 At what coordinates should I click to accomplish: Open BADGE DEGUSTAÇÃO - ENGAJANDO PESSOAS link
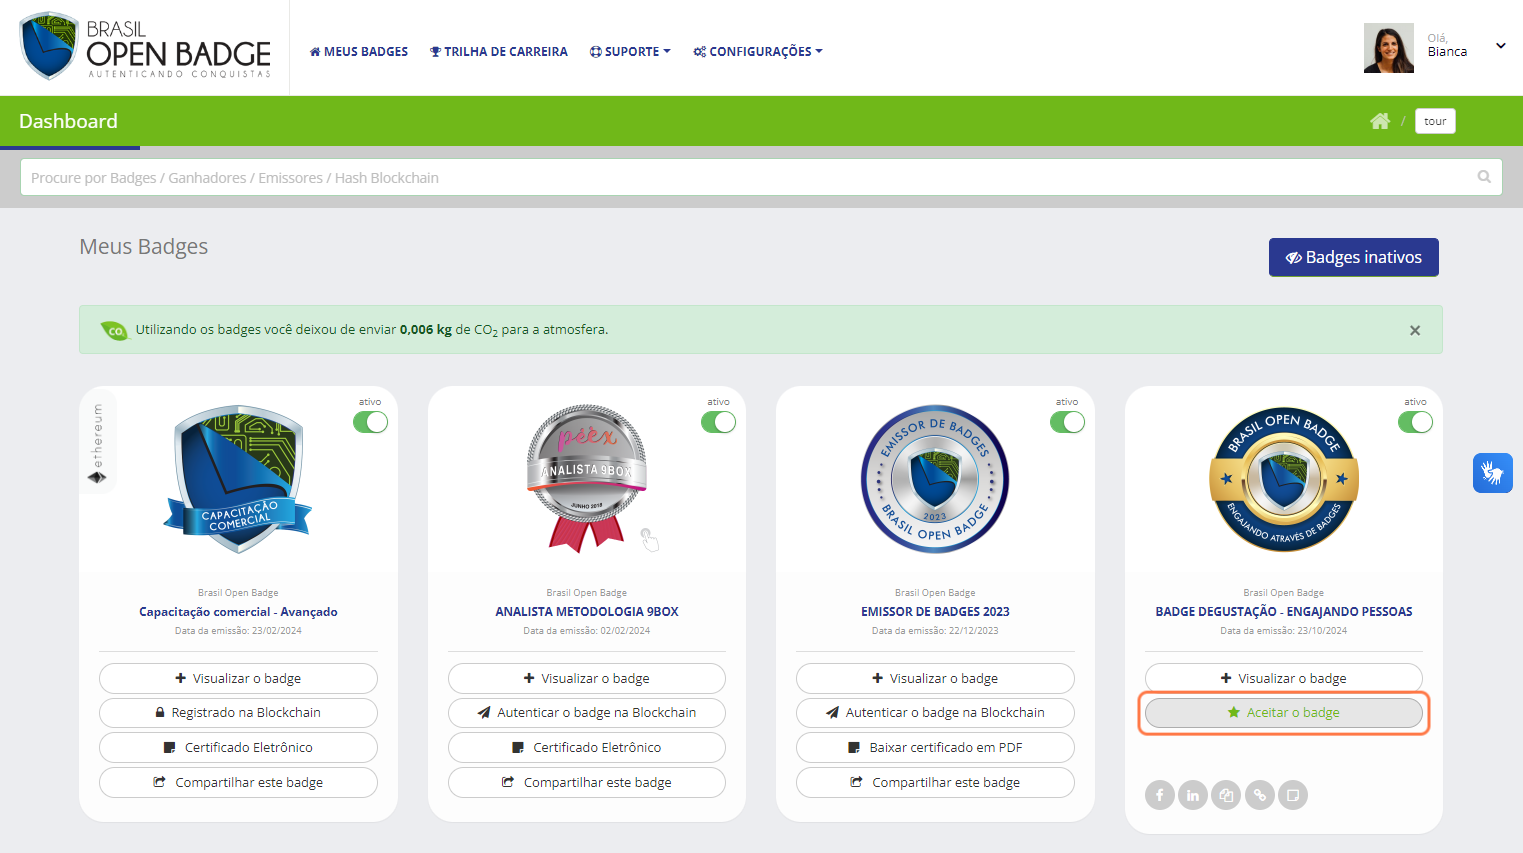(x=1284, y=612)
